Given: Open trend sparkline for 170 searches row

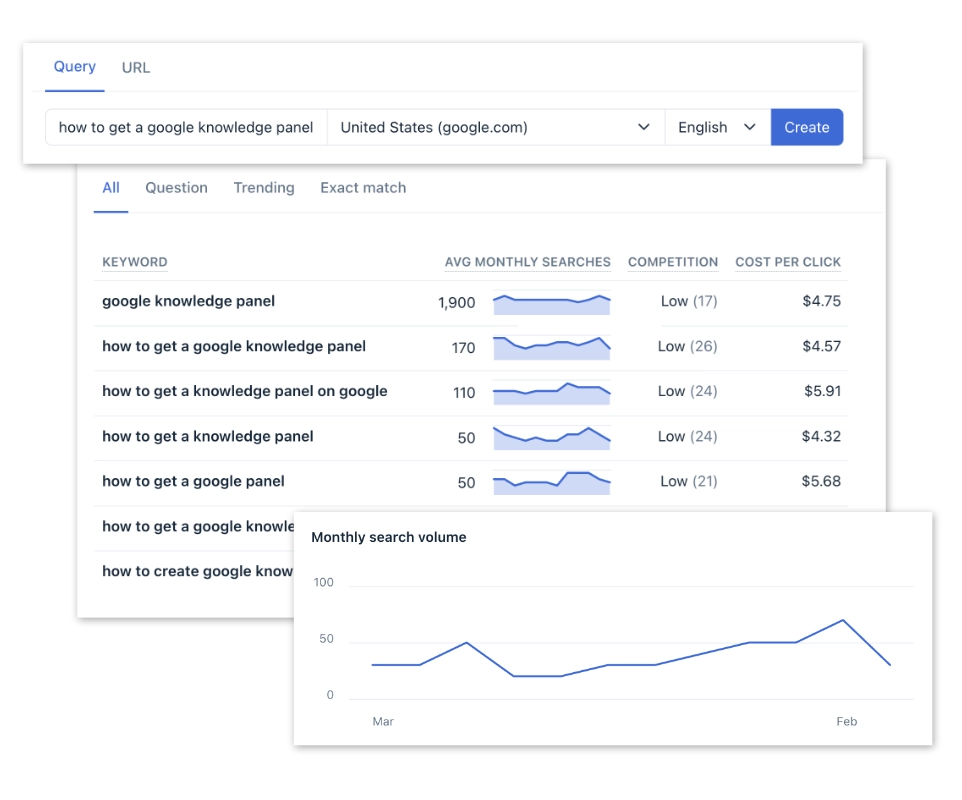Looking at the screenshot, I should pos(552,348).
